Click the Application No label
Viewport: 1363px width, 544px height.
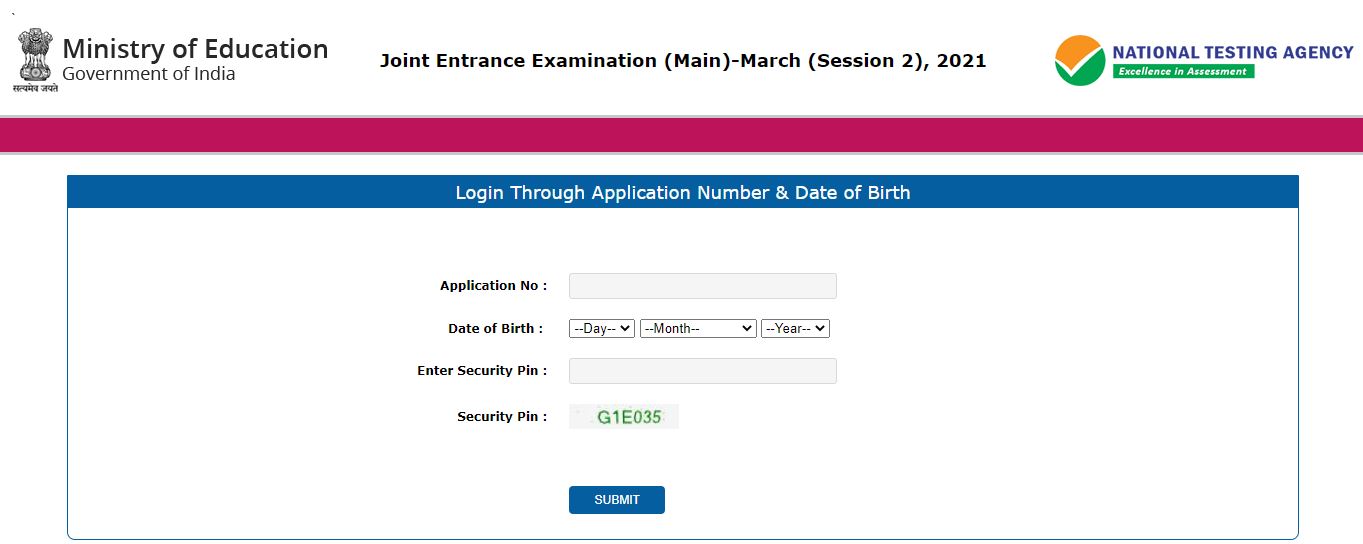(493, 286)
